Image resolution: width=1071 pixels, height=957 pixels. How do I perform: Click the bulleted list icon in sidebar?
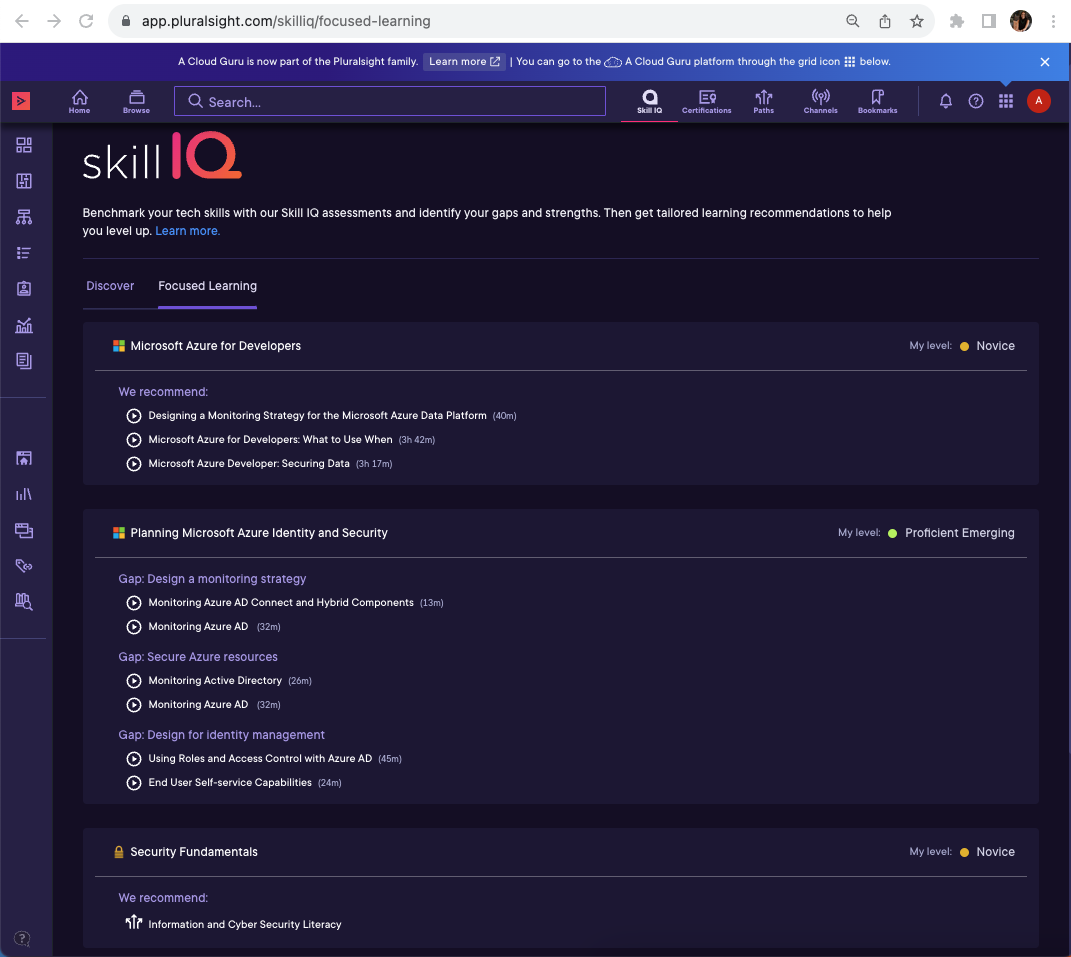(x=24, y=253)
